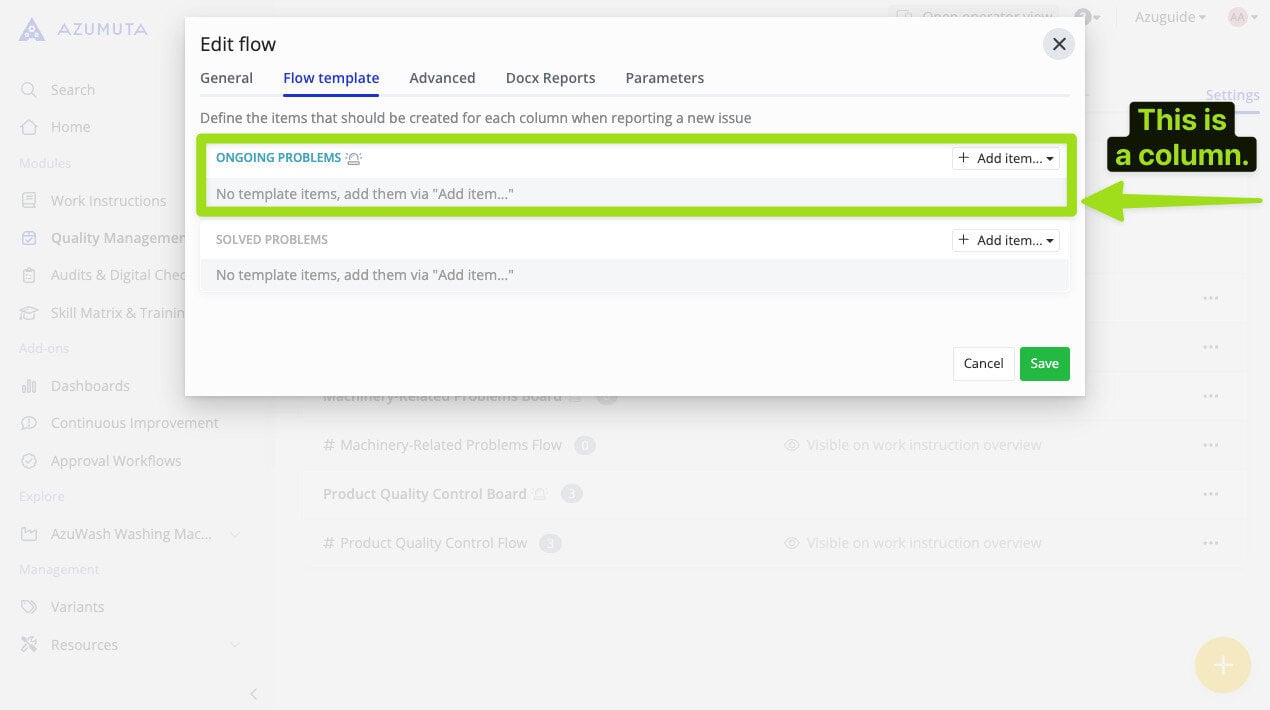The height and width of the screenshot is (710, 1270).
Task: Click the Cancel button
Action: 983,364
